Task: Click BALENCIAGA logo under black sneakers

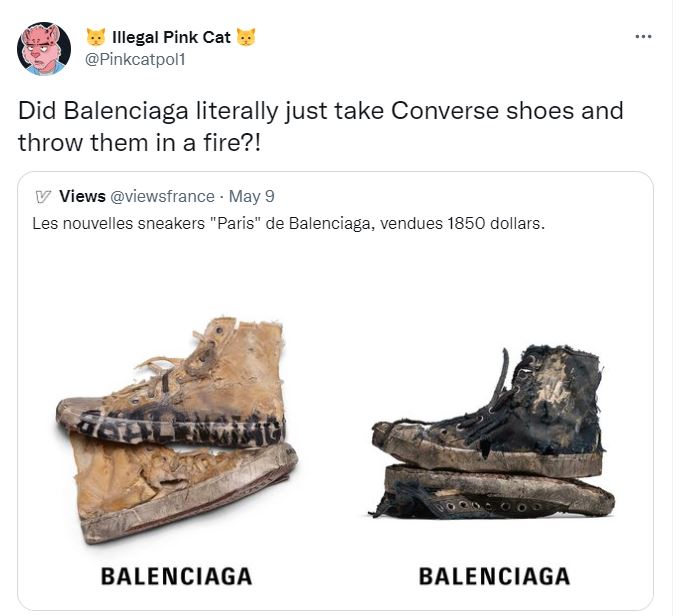Action: point(494,576)
